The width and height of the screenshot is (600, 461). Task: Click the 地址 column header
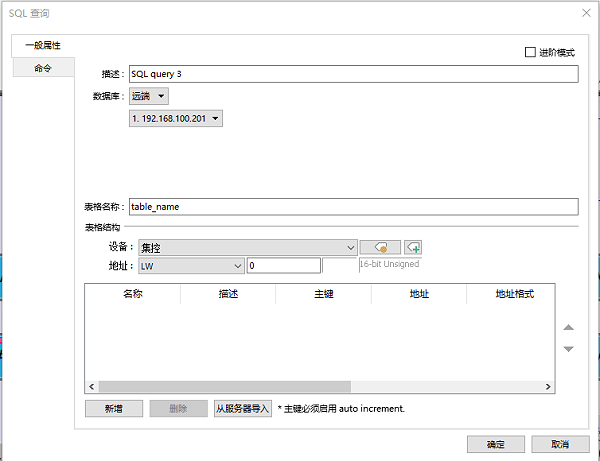click(419, 294)
